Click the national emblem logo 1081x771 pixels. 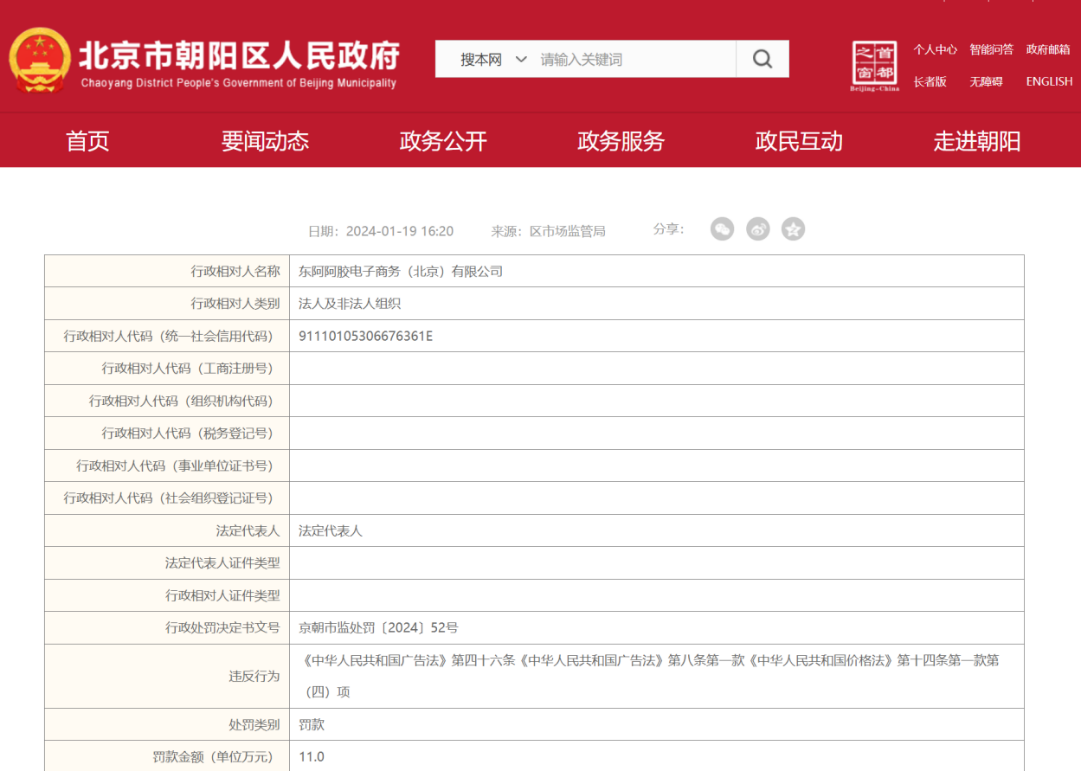[x=40, y=60]
